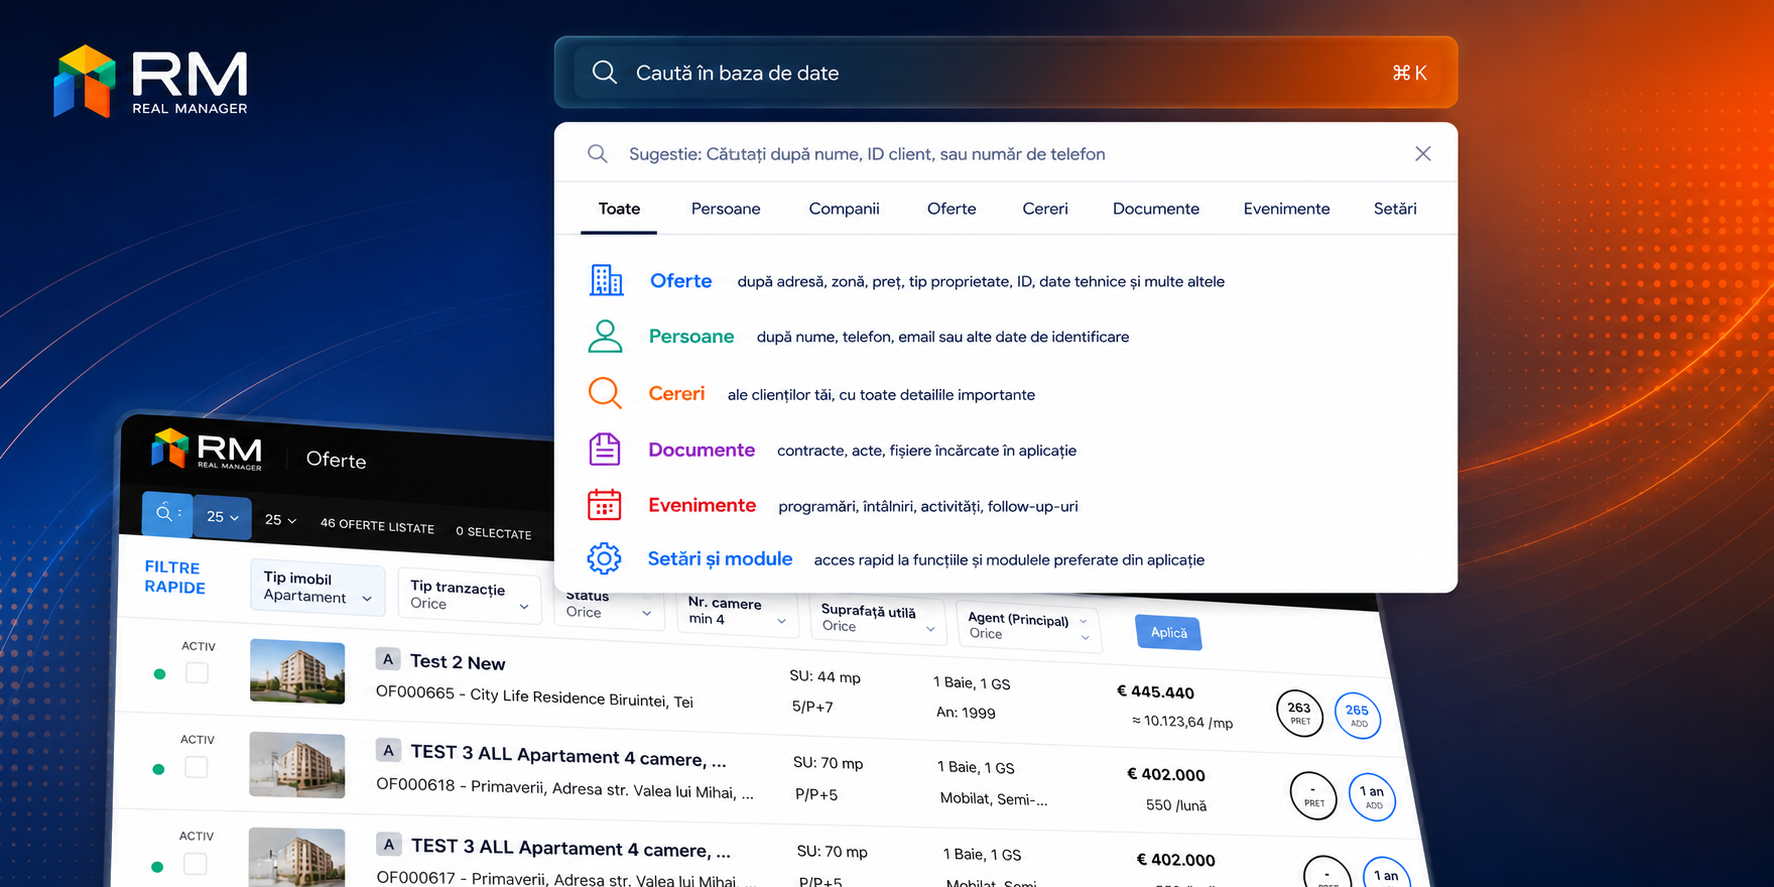Open the blue 25 page-size dropdown
1774x887 pixels.
222,517
